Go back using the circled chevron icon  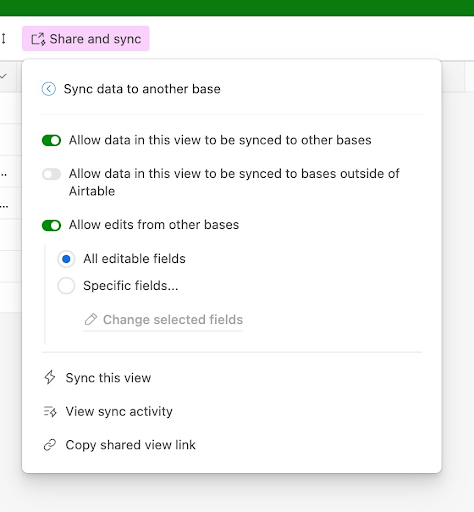pyautogui.click(x=49, y=89)
